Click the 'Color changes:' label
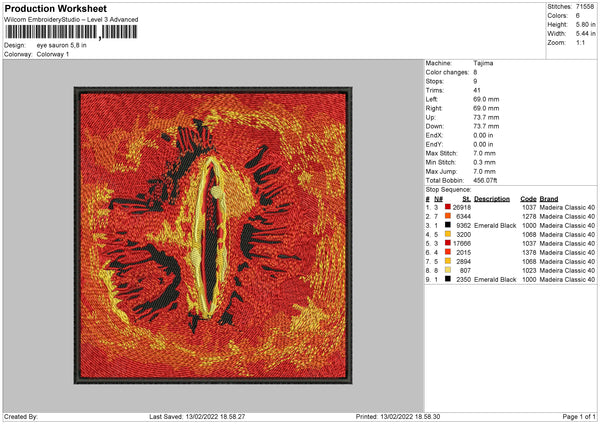Image resolution: width=600 pixels, height=424 pixels. (447, 72)
